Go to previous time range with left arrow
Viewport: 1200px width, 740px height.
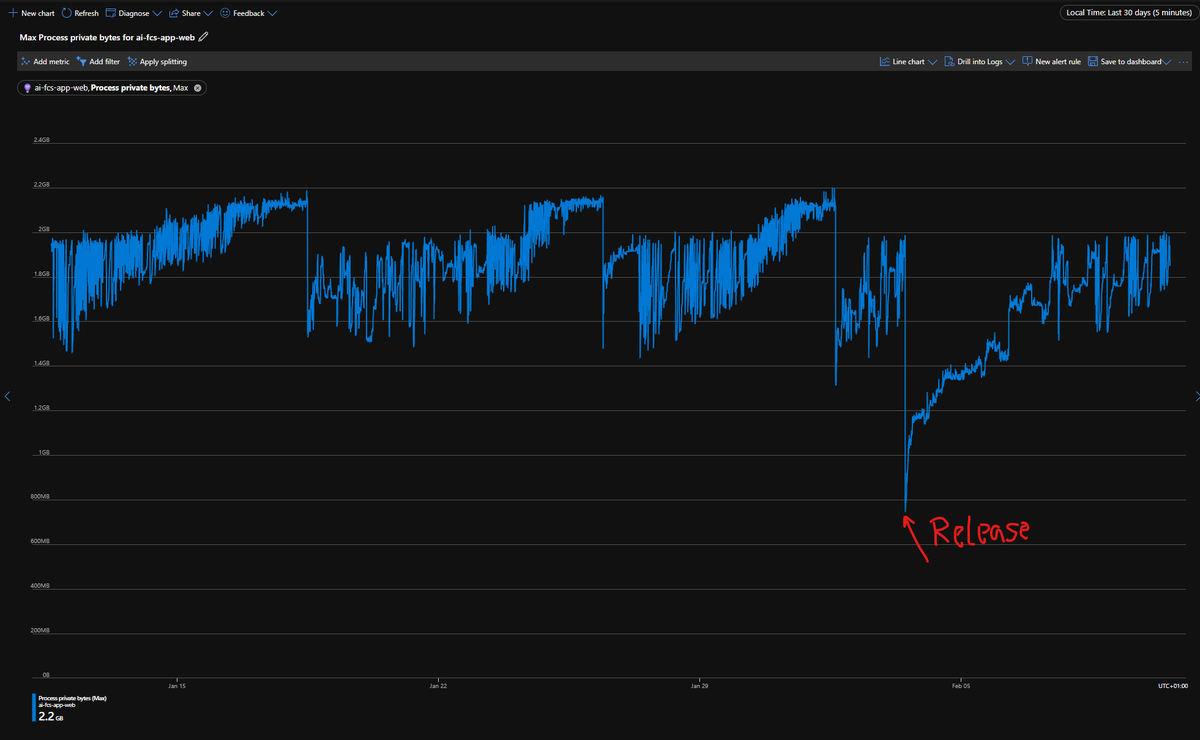(x=7, y=397)
